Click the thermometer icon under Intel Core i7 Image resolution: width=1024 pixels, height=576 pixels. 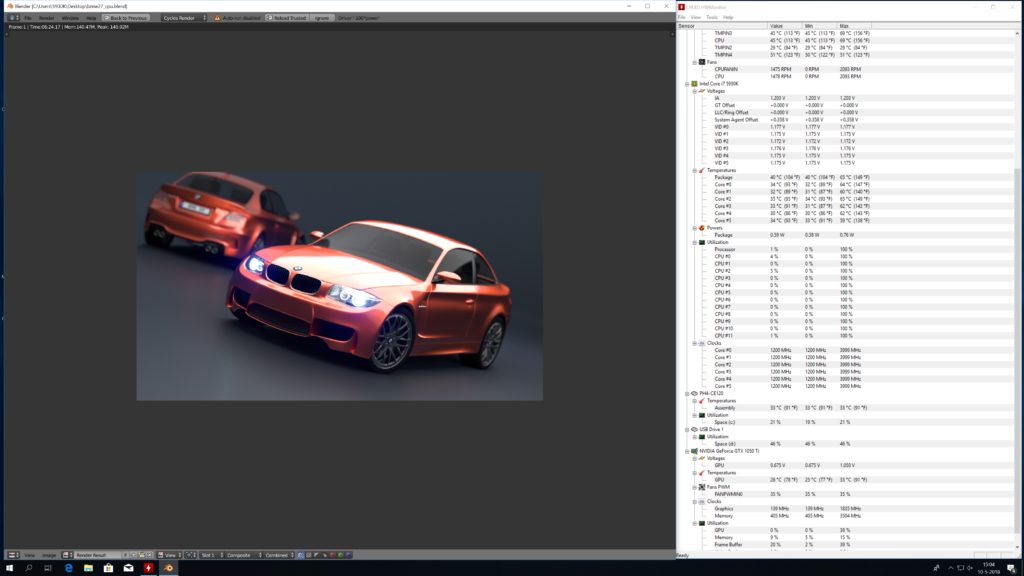[x=702, y=170]
